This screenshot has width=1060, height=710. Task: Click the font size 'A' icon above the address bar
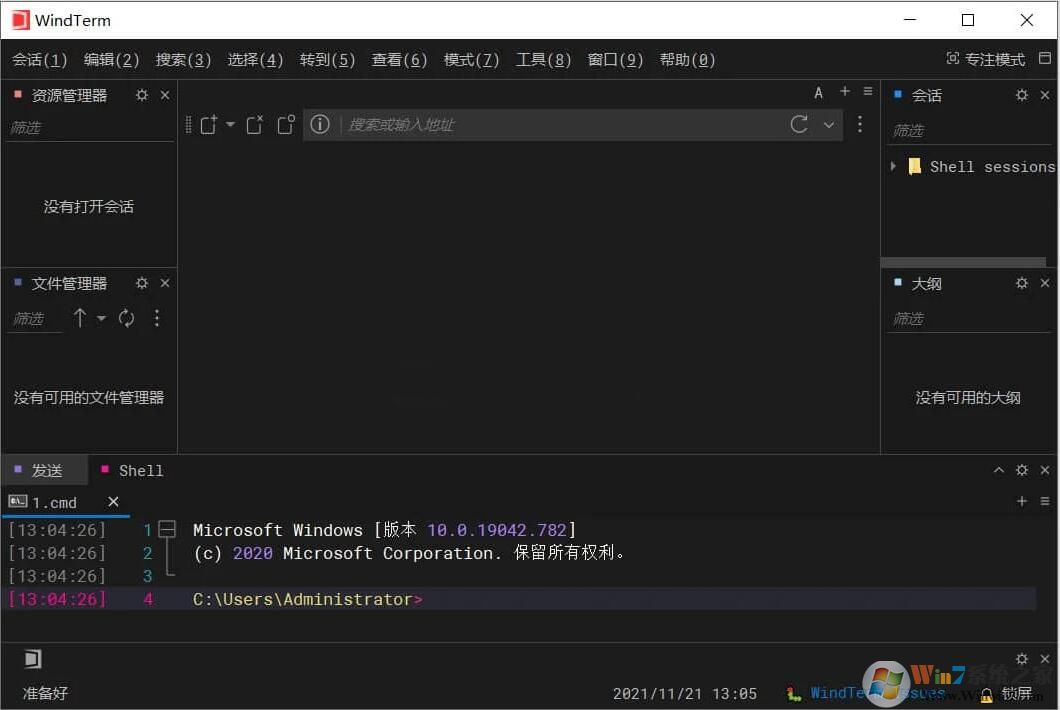(x=818, y=92)
